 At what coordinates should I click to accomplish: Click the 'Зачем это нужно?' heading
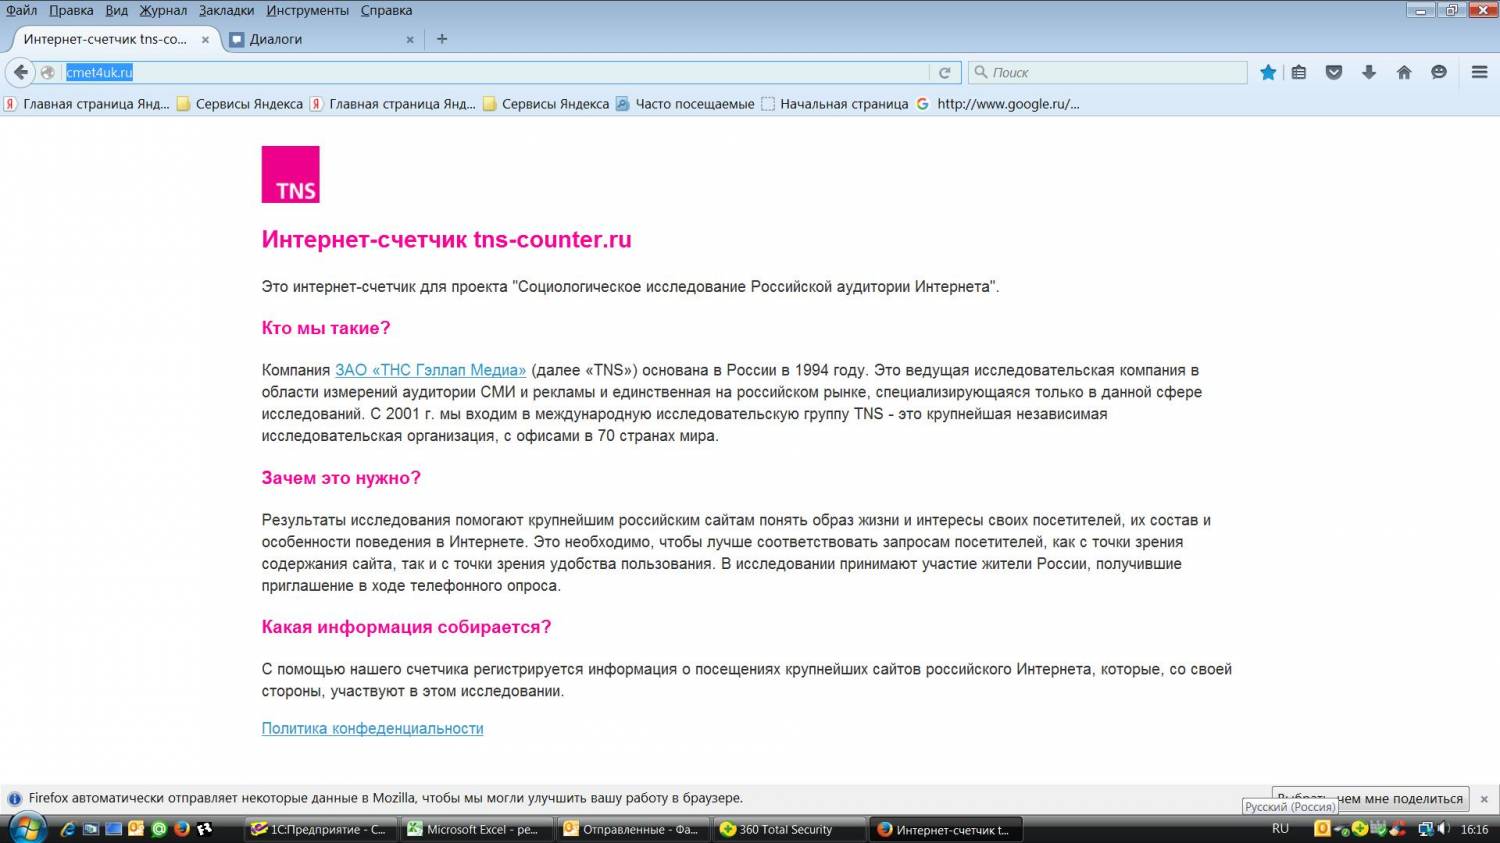click(x=341, y=478)
